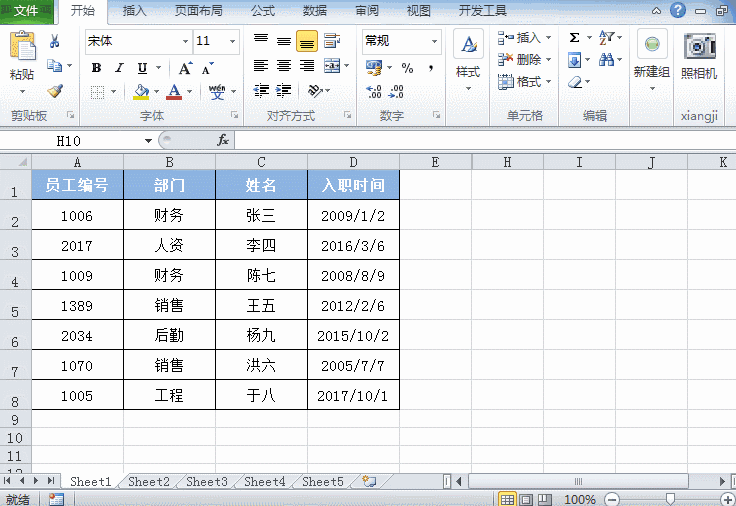The image size is (736, 506).
Task: Click the Clear eraser icon
Action: (575, 82)
